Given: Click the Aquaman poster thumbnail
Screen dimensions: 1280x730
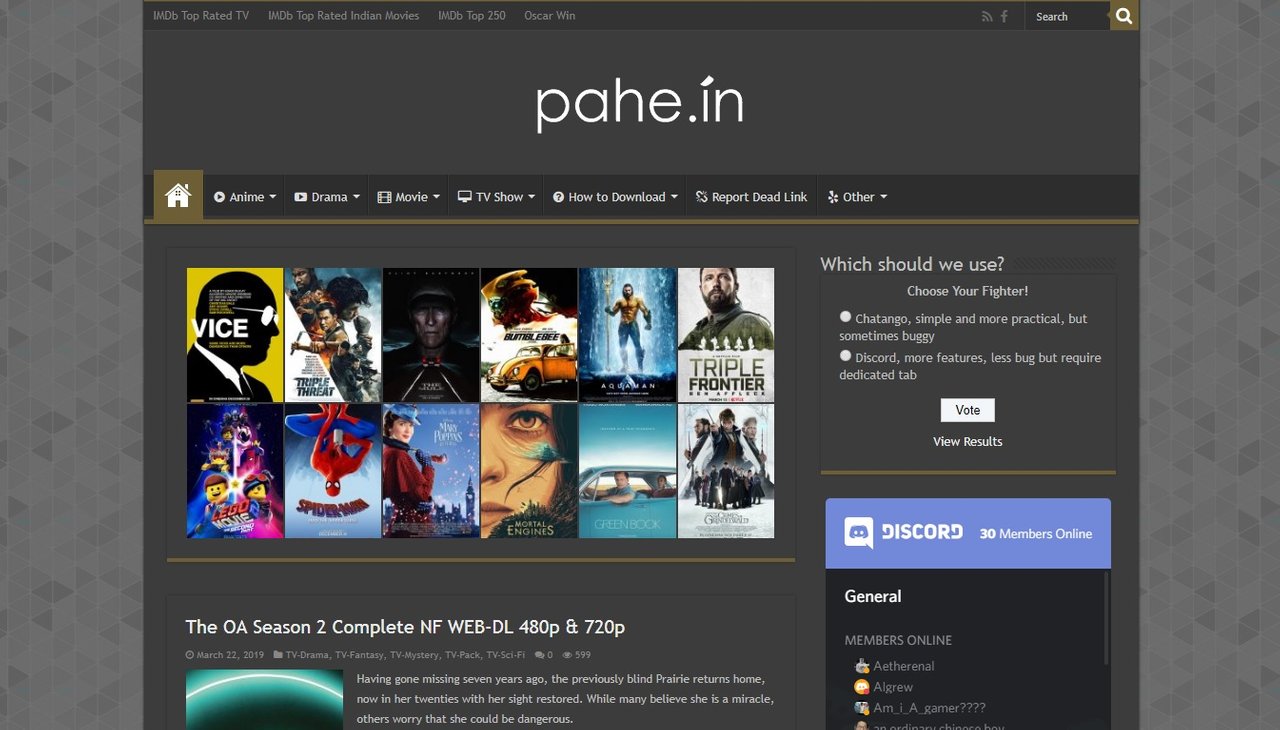Looking at the screenshot, I should [x=627, y=335].
